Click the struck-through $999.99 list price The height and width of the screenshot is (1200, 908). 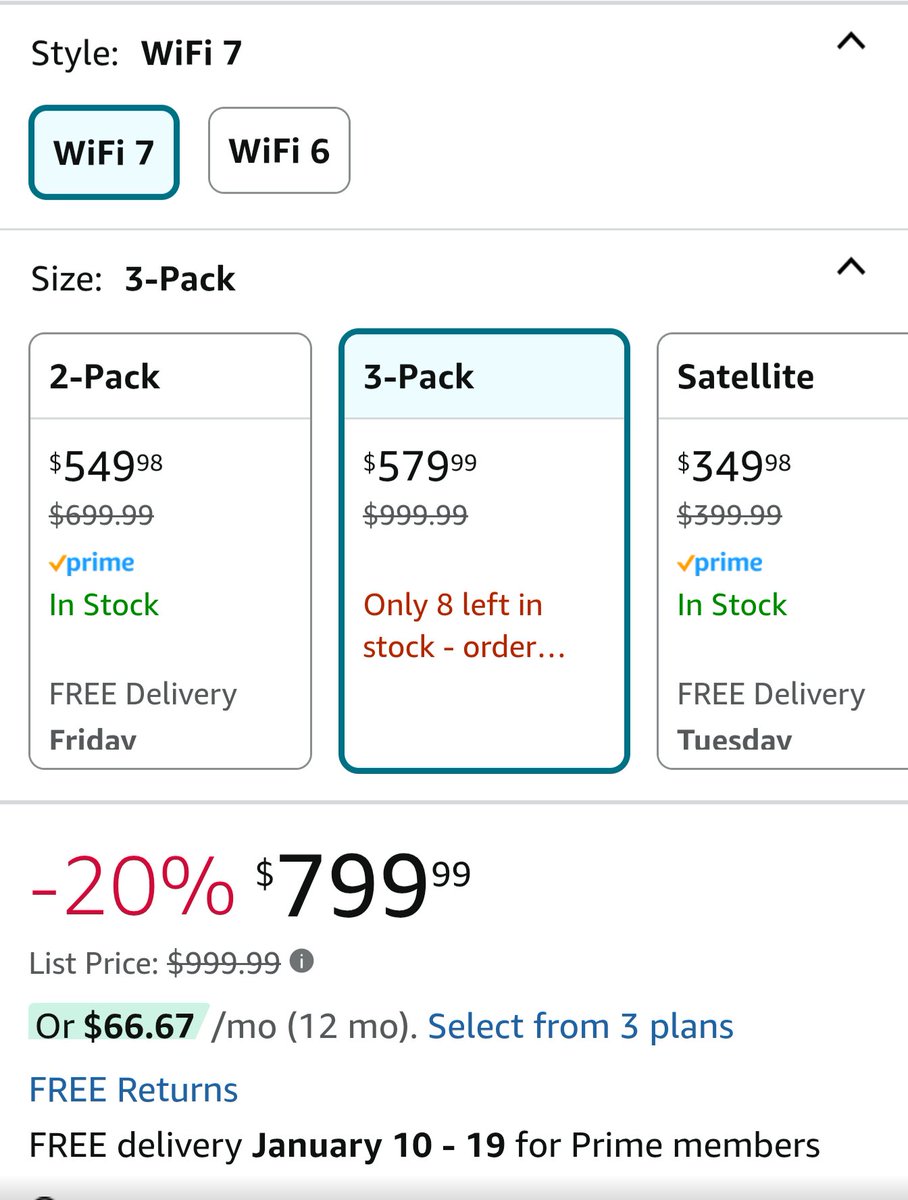tap(224, 963)
